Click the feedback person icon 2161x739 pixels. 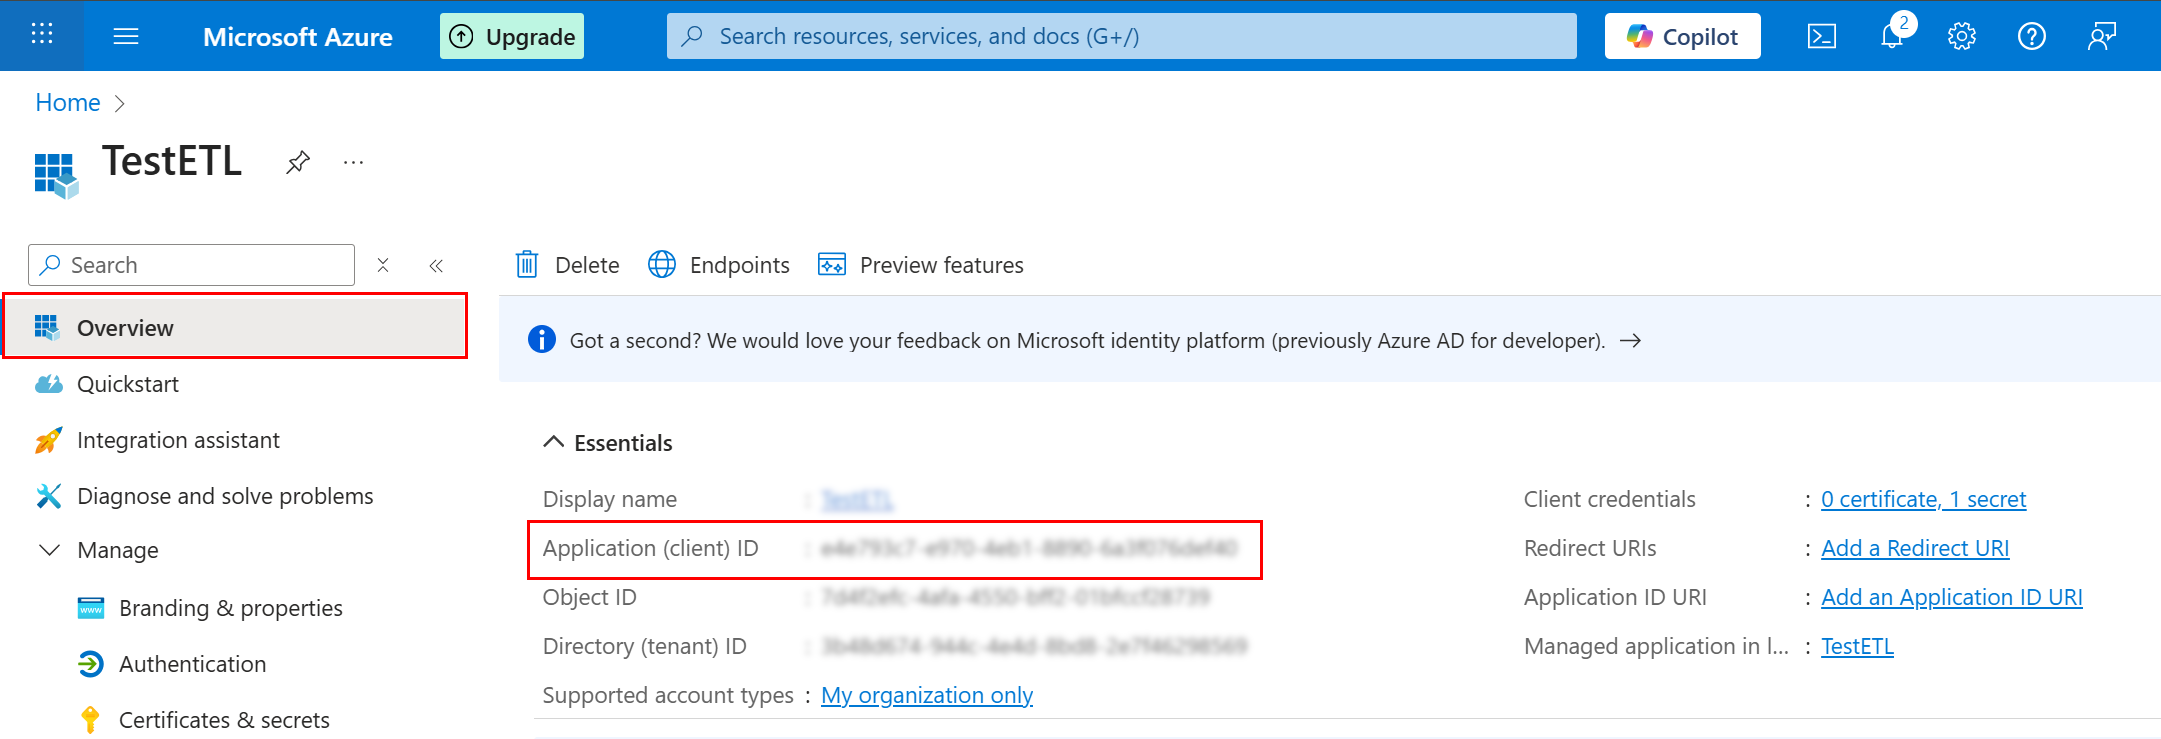pyautogui.click(x=2101, y=37)
